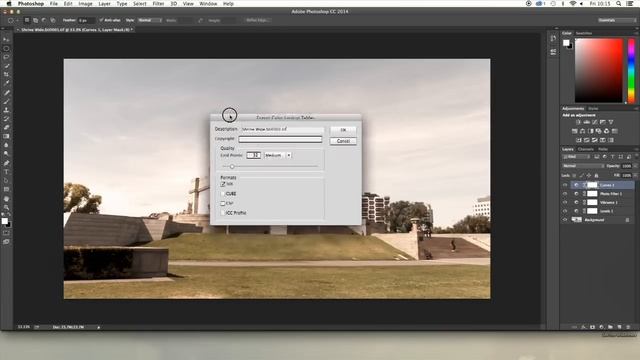Select the Lasso tool

click(x=6, y=57)
